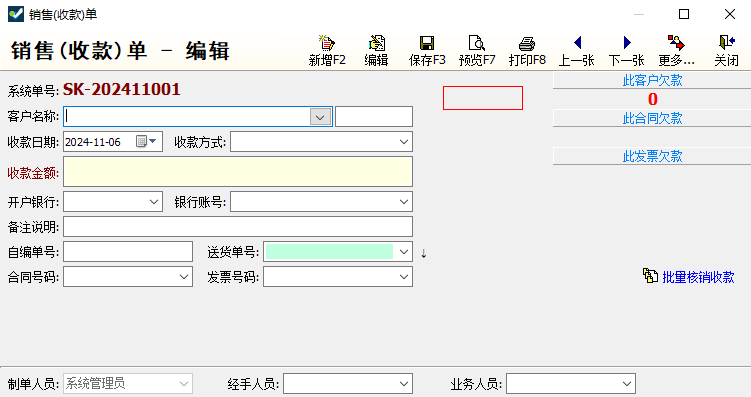Open the 制单人员 dropdown

pyautogui.click(x=184, y=384)
